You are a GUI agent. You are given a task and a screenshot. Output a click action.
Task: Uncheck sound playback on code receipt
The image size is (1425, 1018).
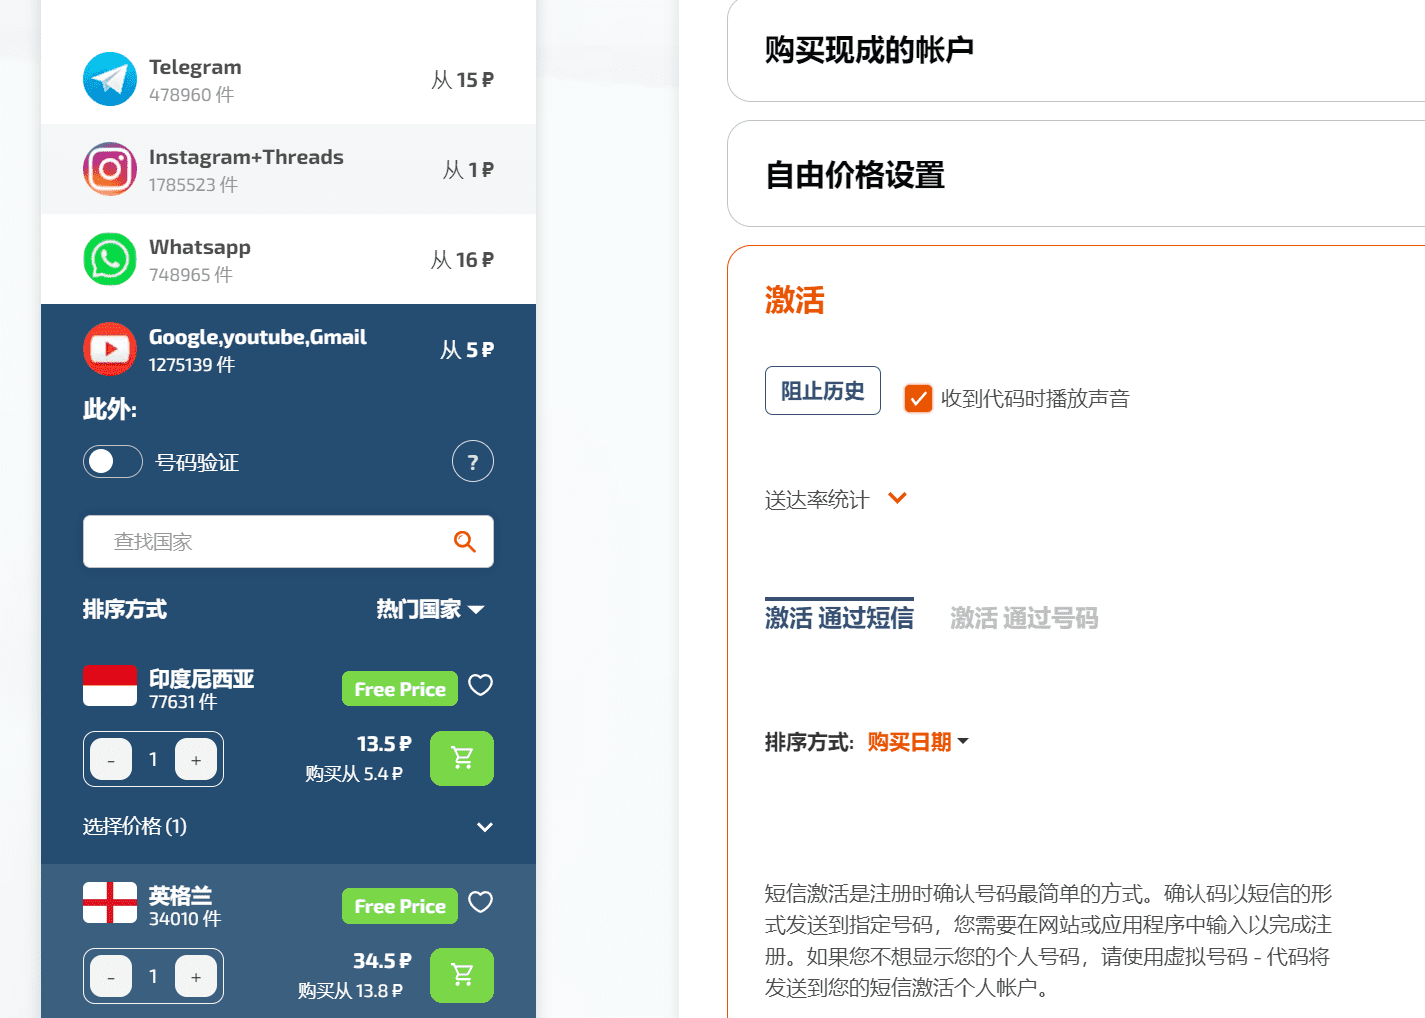point(917,397)
